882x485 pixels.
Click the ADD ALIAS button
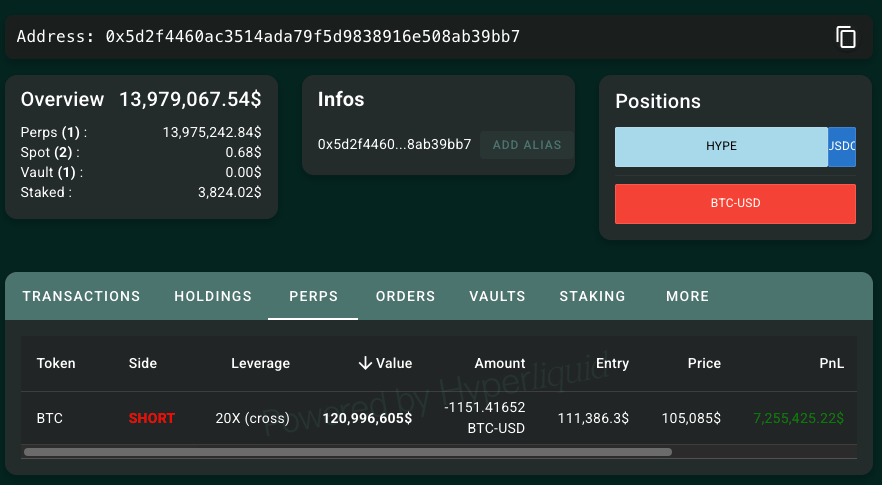pyautogui.click(x=526, y=145)
